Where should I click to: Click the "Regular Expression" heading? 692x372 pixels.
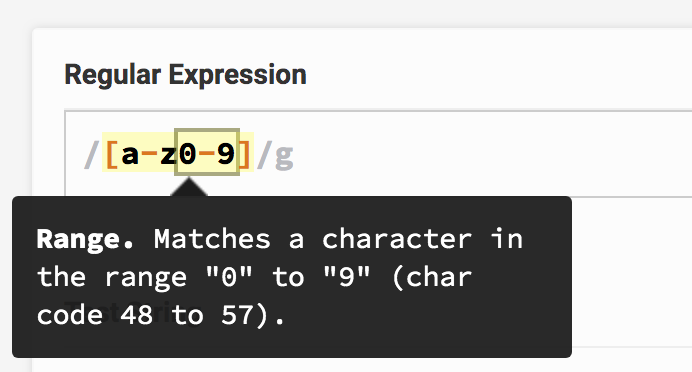point(185,75)
